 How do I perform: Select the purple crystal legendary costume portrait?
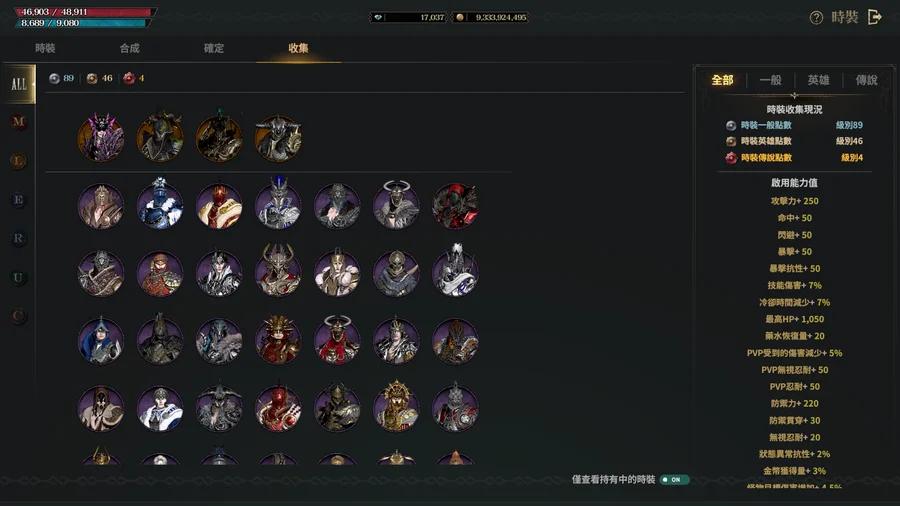click(101, 138)
